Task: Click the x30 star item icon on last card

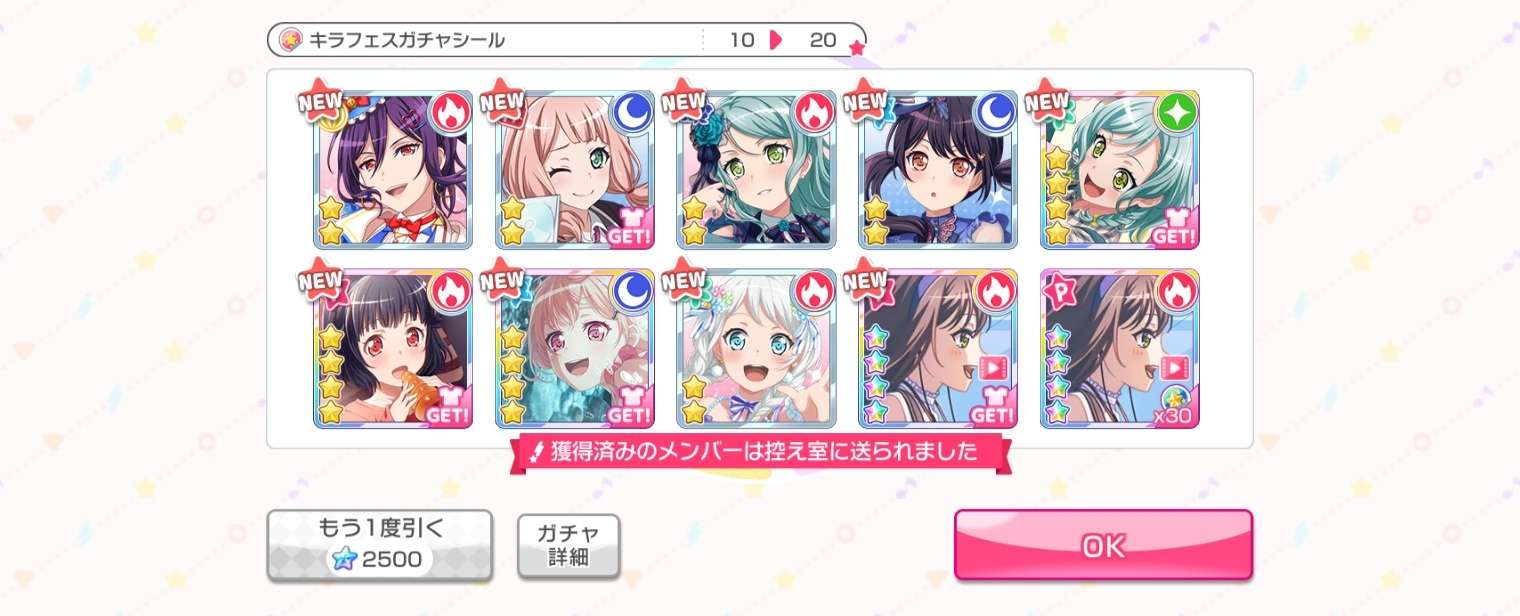Action: coord(1176,403)
